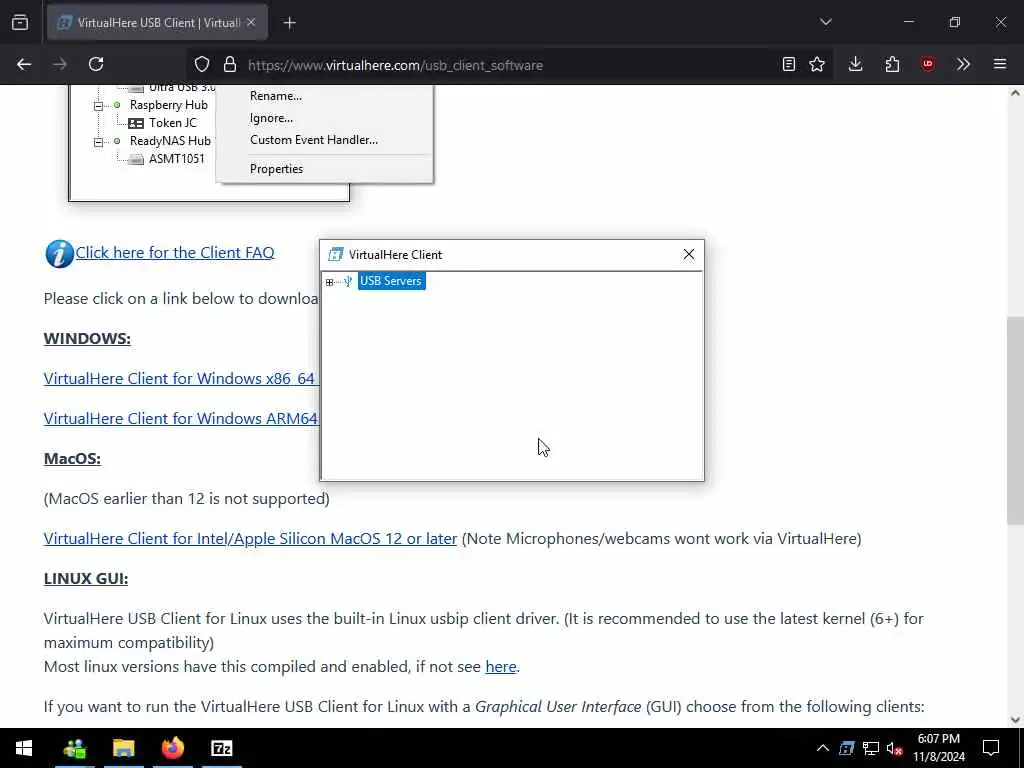Select ASMT1051 device in tree
Screen dimensions: 1024x768
(x=176, y=159)
